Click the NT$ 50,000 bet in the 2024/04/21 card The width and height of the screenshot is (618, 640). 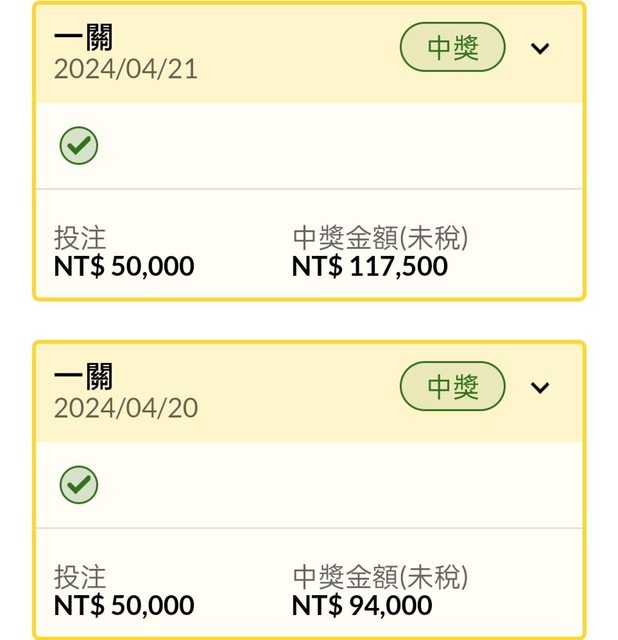tap(124, 267)
